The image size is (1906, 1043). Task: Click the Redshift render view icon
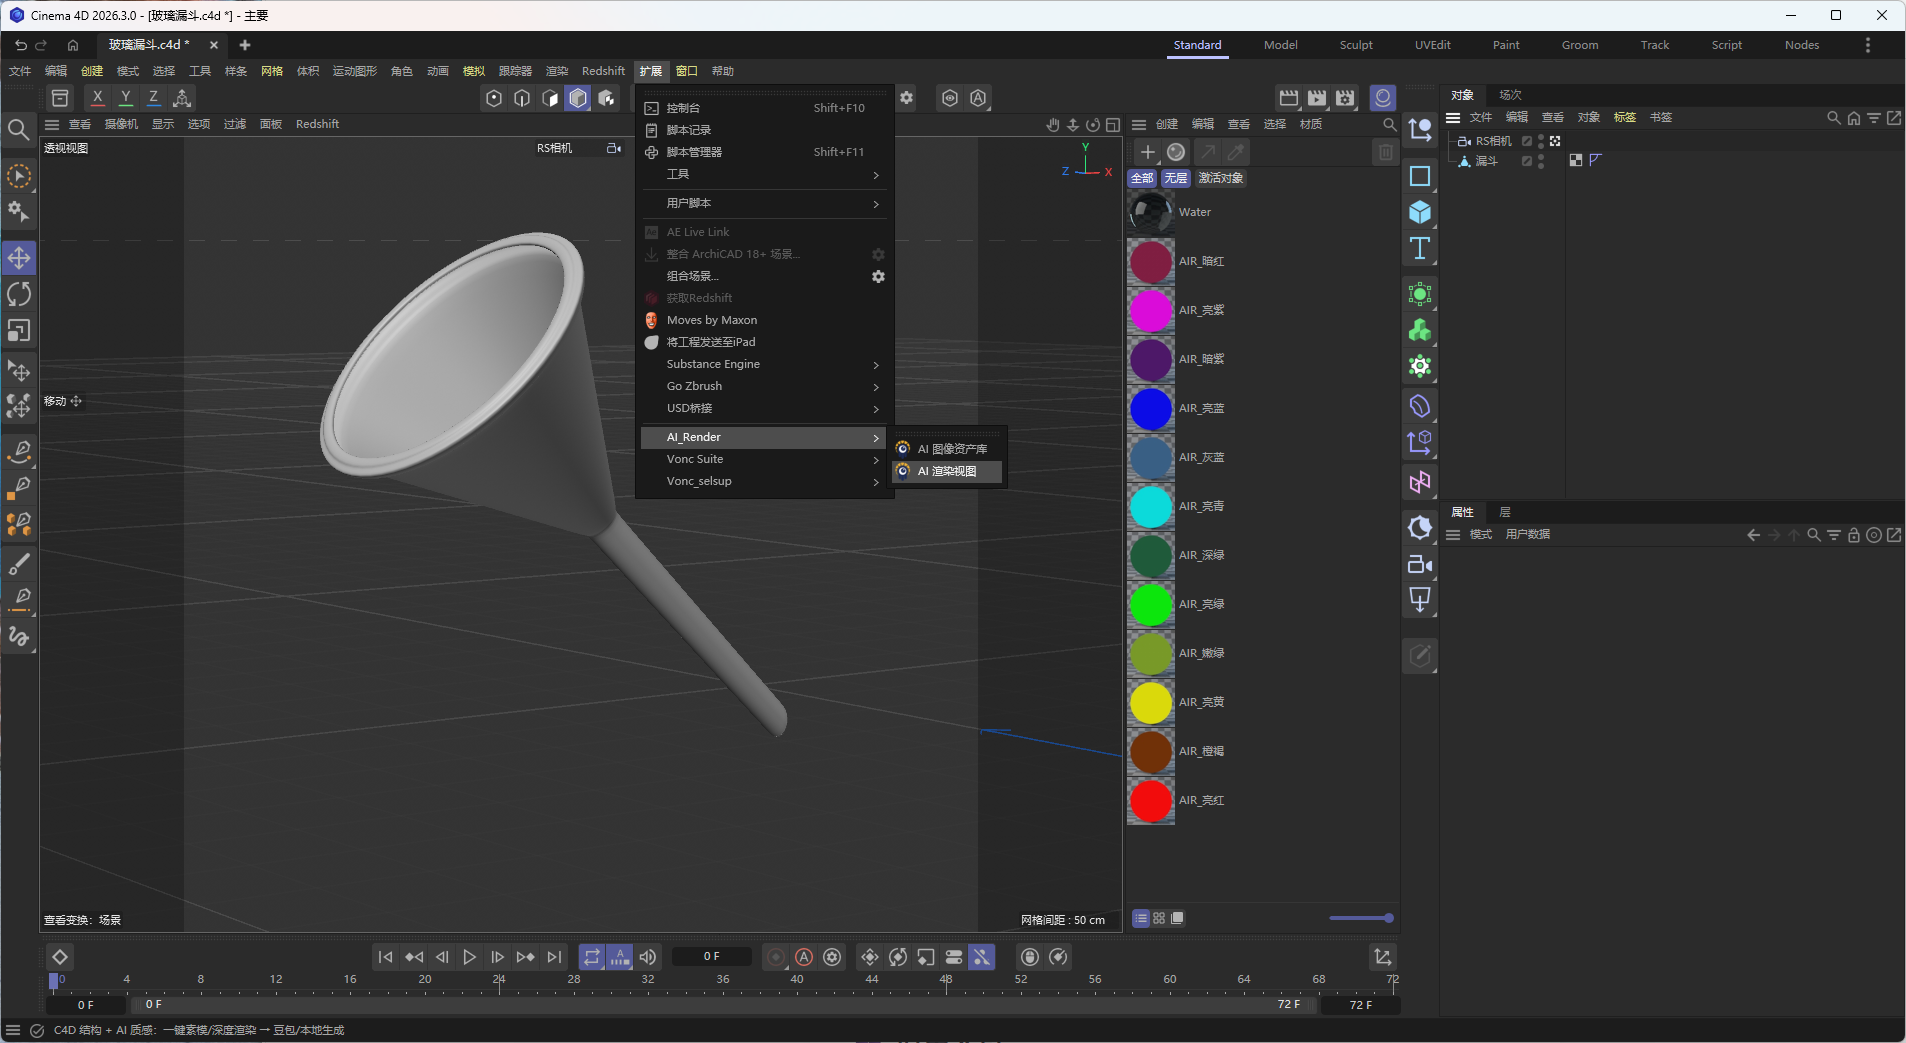tap(1383, 98)
